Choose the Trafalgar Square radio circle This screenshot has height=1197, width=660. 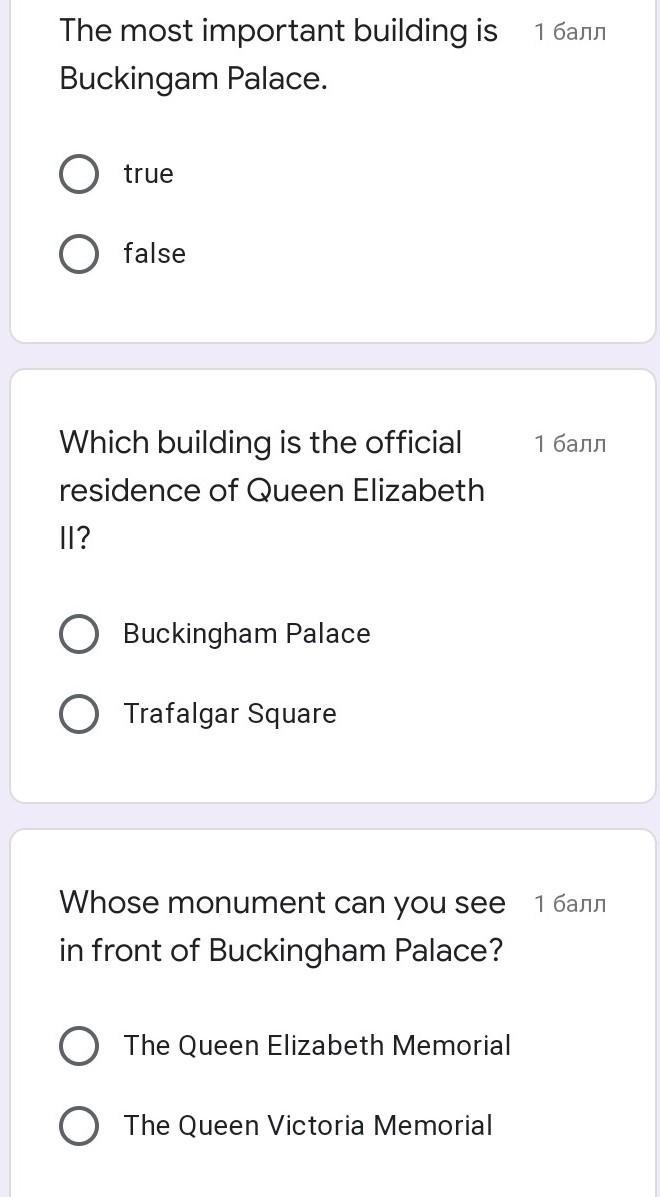click(x=79, y=714)
